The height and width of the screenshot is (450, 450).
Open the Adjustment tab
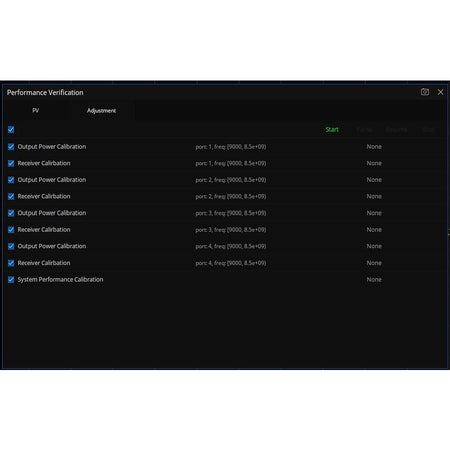pos(101,110)
